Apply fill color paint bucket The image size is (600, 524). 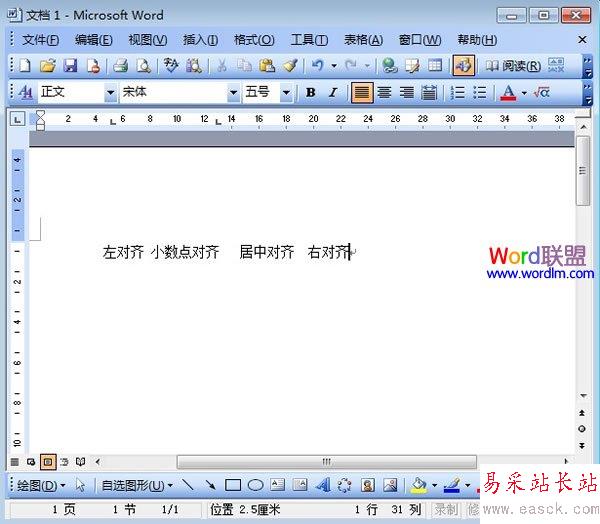point(419,485)
